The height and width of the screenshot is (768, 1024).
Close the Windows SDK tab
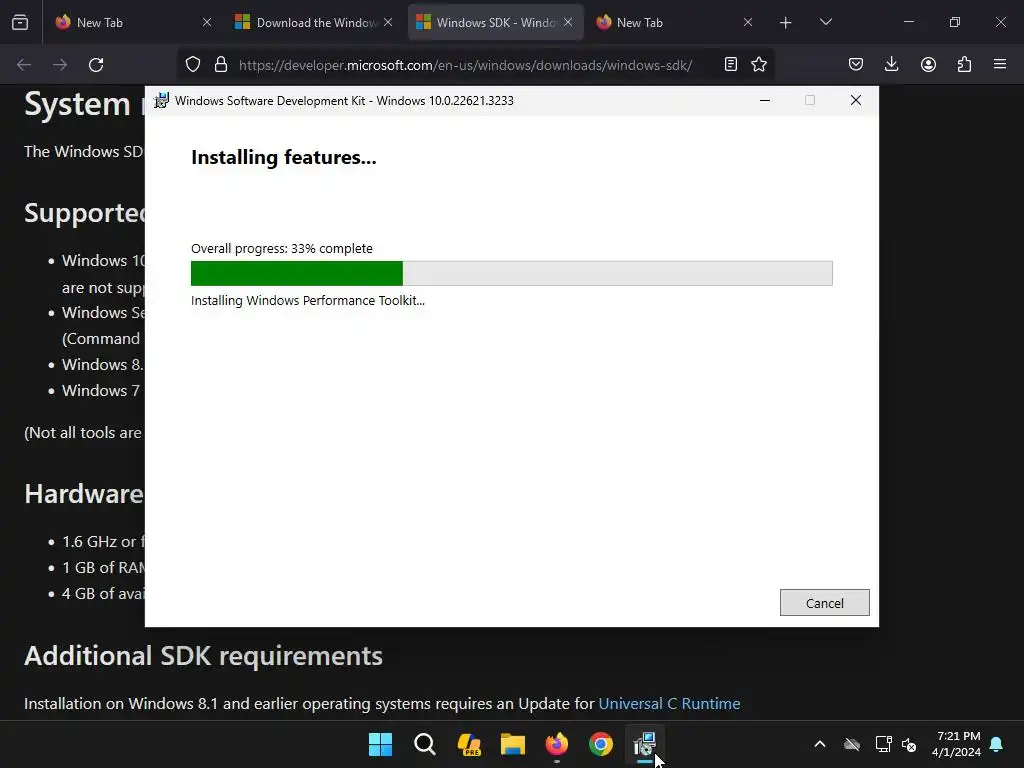coord(568,22)
